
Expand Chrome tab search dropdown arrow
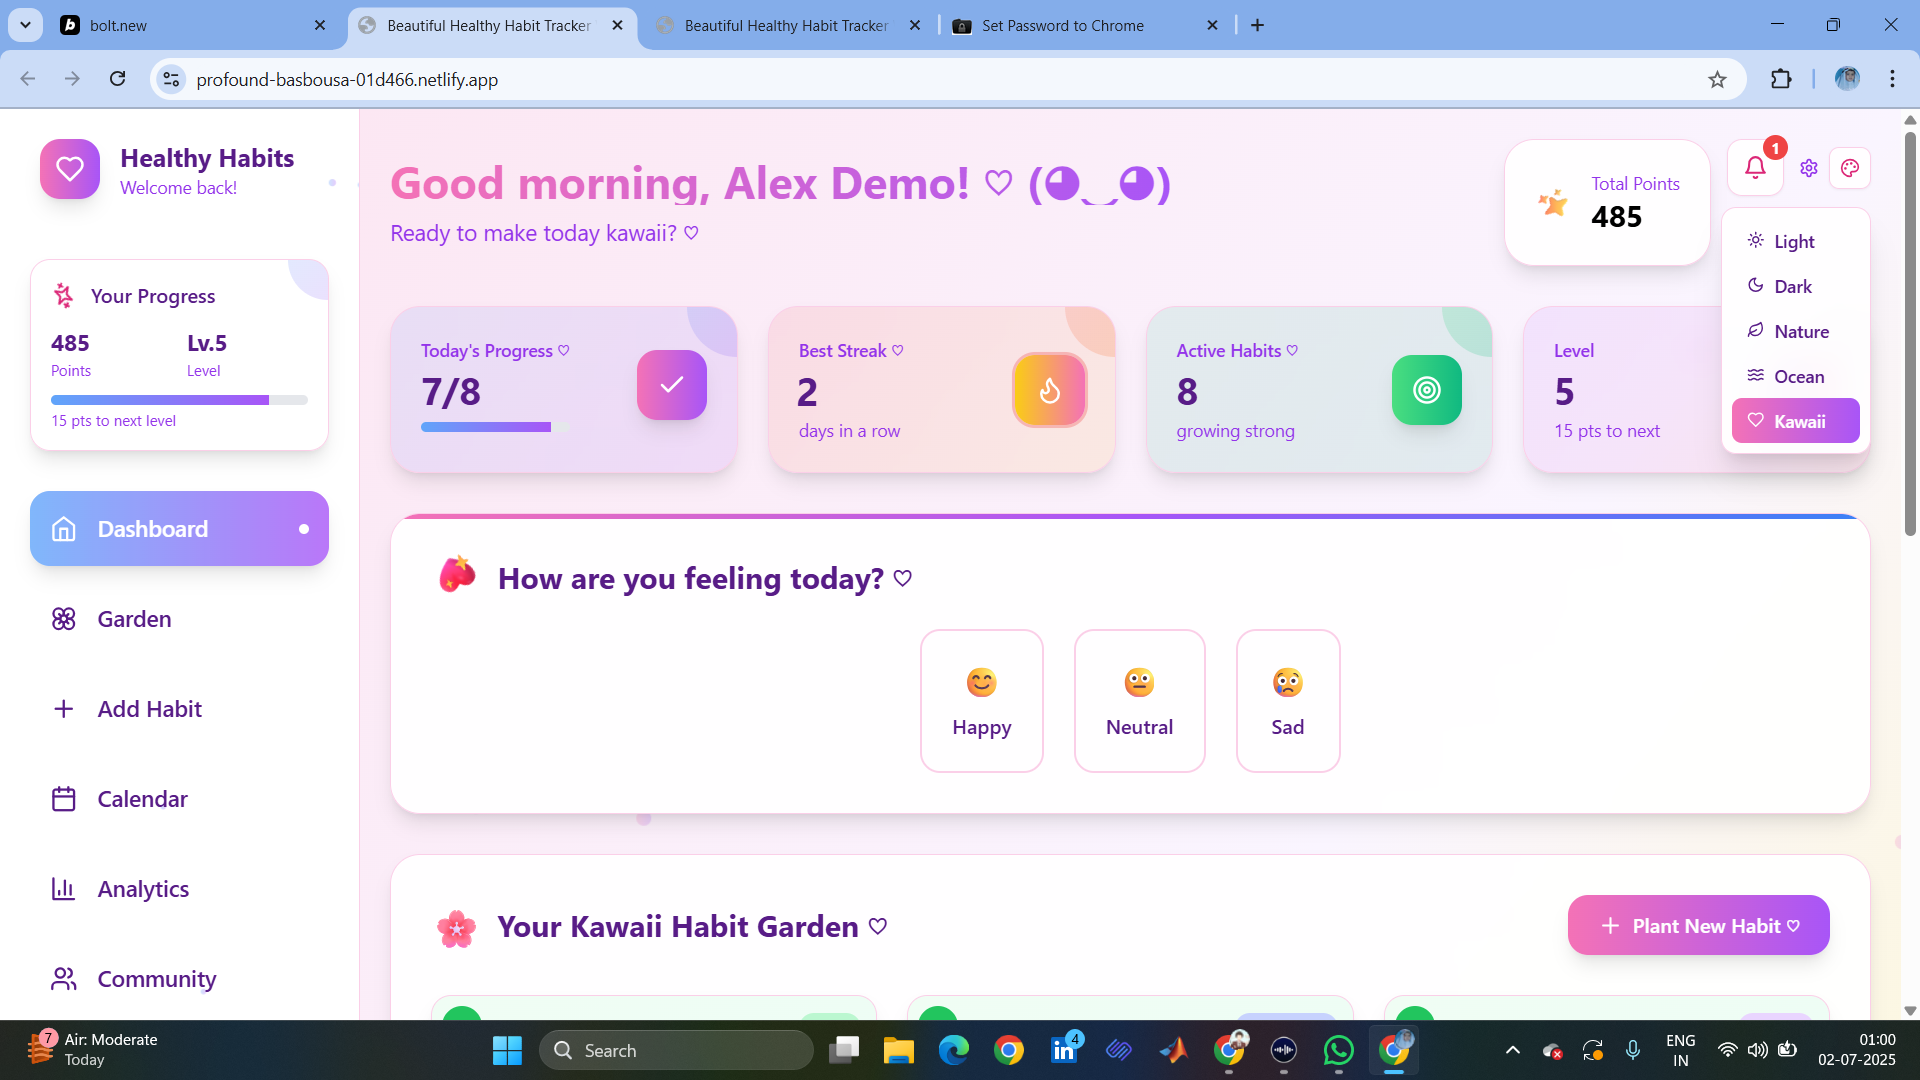(25, 25)
